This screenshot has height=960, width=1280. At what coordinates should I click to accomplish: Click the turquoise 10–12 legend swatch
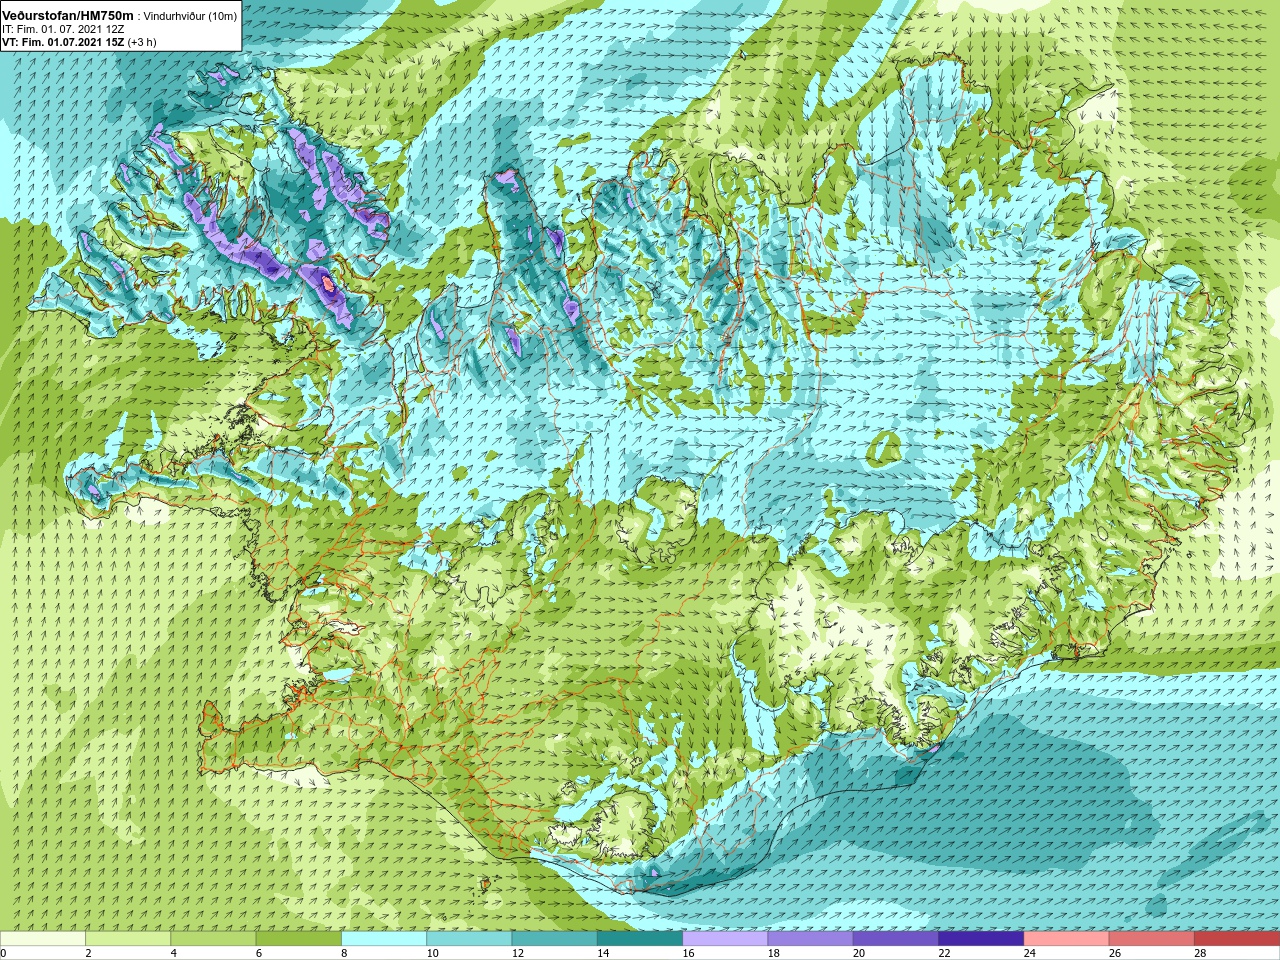point(469,939)
